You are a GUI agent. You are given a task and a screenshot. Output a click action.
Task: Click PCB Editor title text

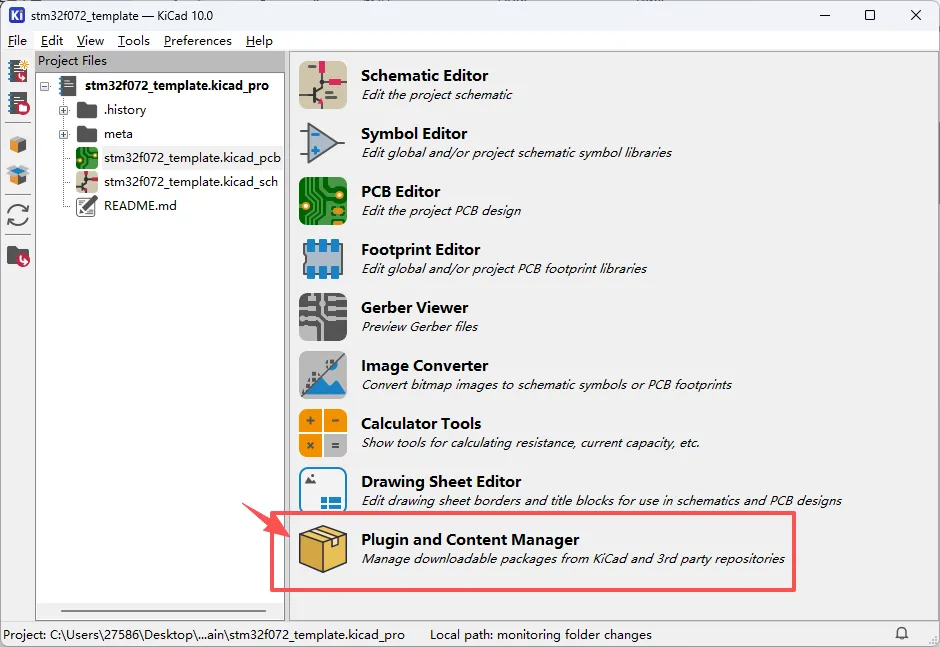pos(400,192)
